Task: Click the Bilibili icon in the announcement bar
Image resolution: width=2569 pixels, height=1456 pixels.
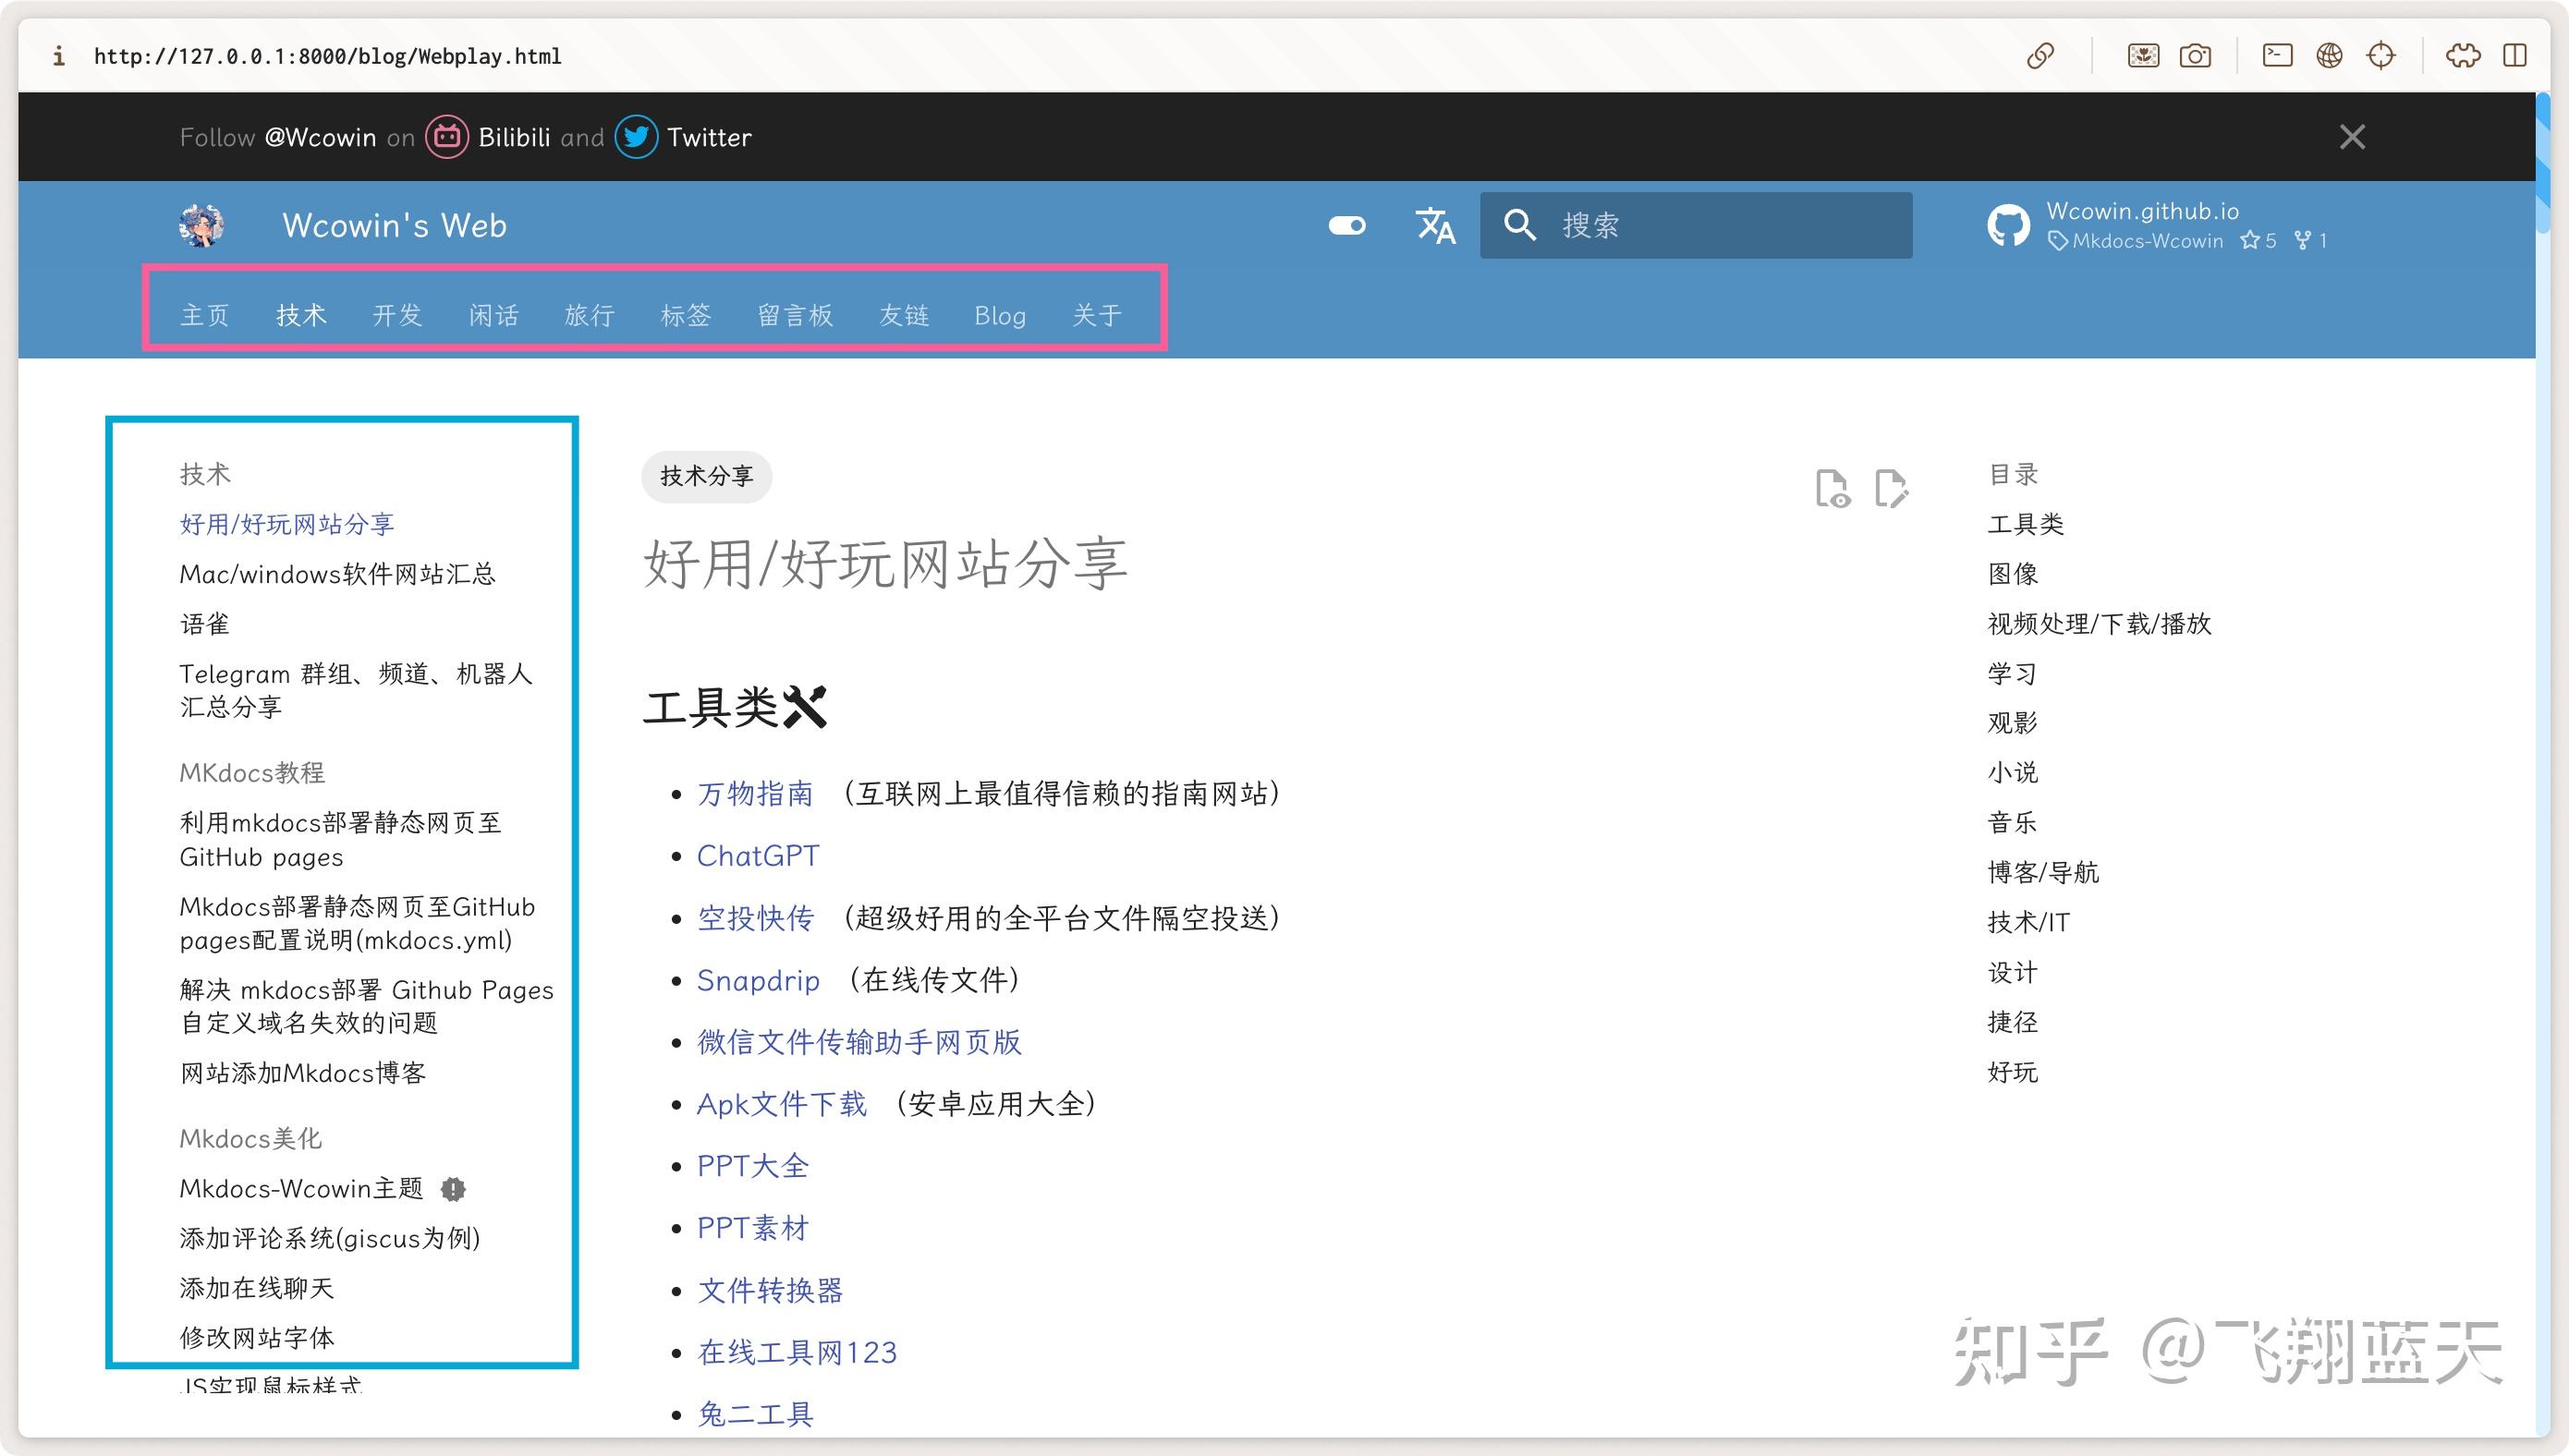Action: pyautogui.click(x=447, y=137)
